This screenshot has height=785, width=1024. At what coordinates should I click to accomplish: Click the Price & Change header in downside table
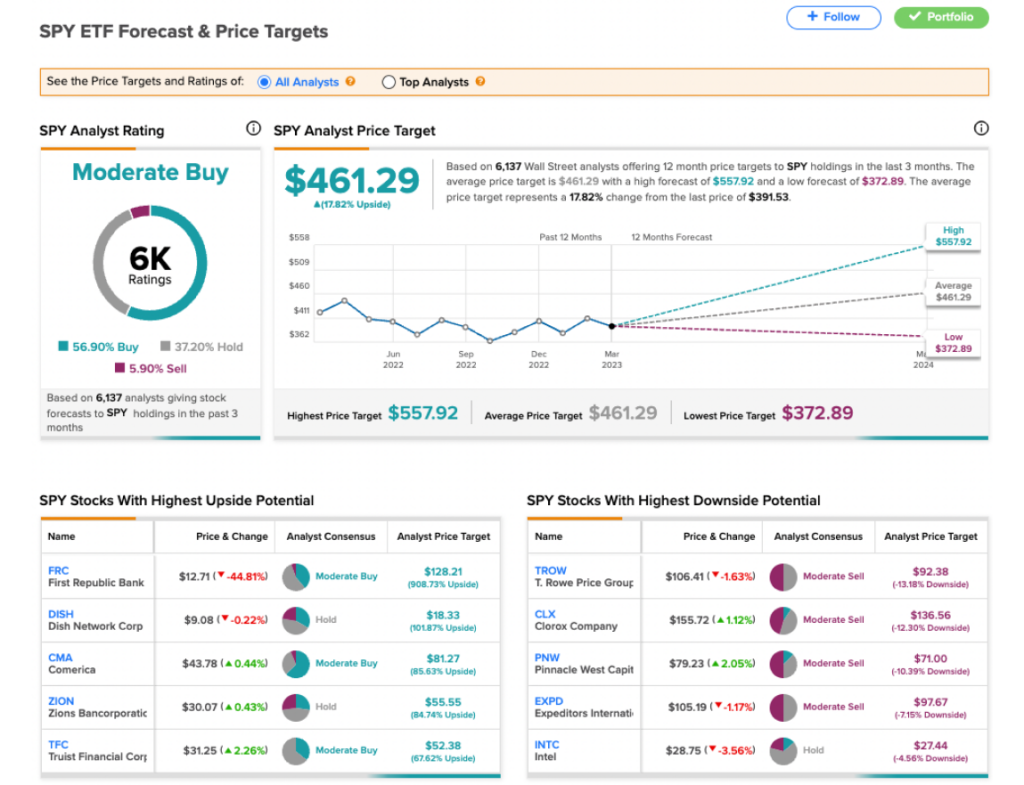(719, 536)
